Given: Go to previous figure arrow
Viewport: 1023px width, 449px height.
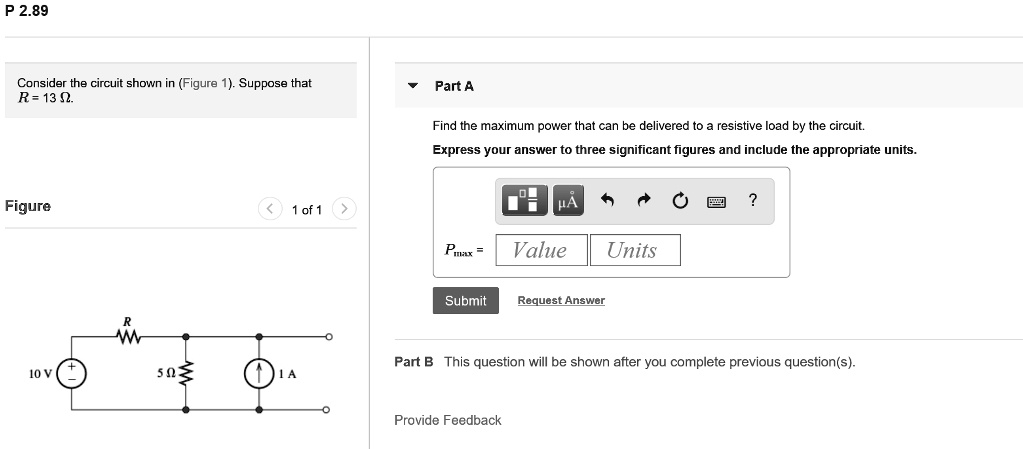Looking at the screenshot, I should click(x=270, y=209).
